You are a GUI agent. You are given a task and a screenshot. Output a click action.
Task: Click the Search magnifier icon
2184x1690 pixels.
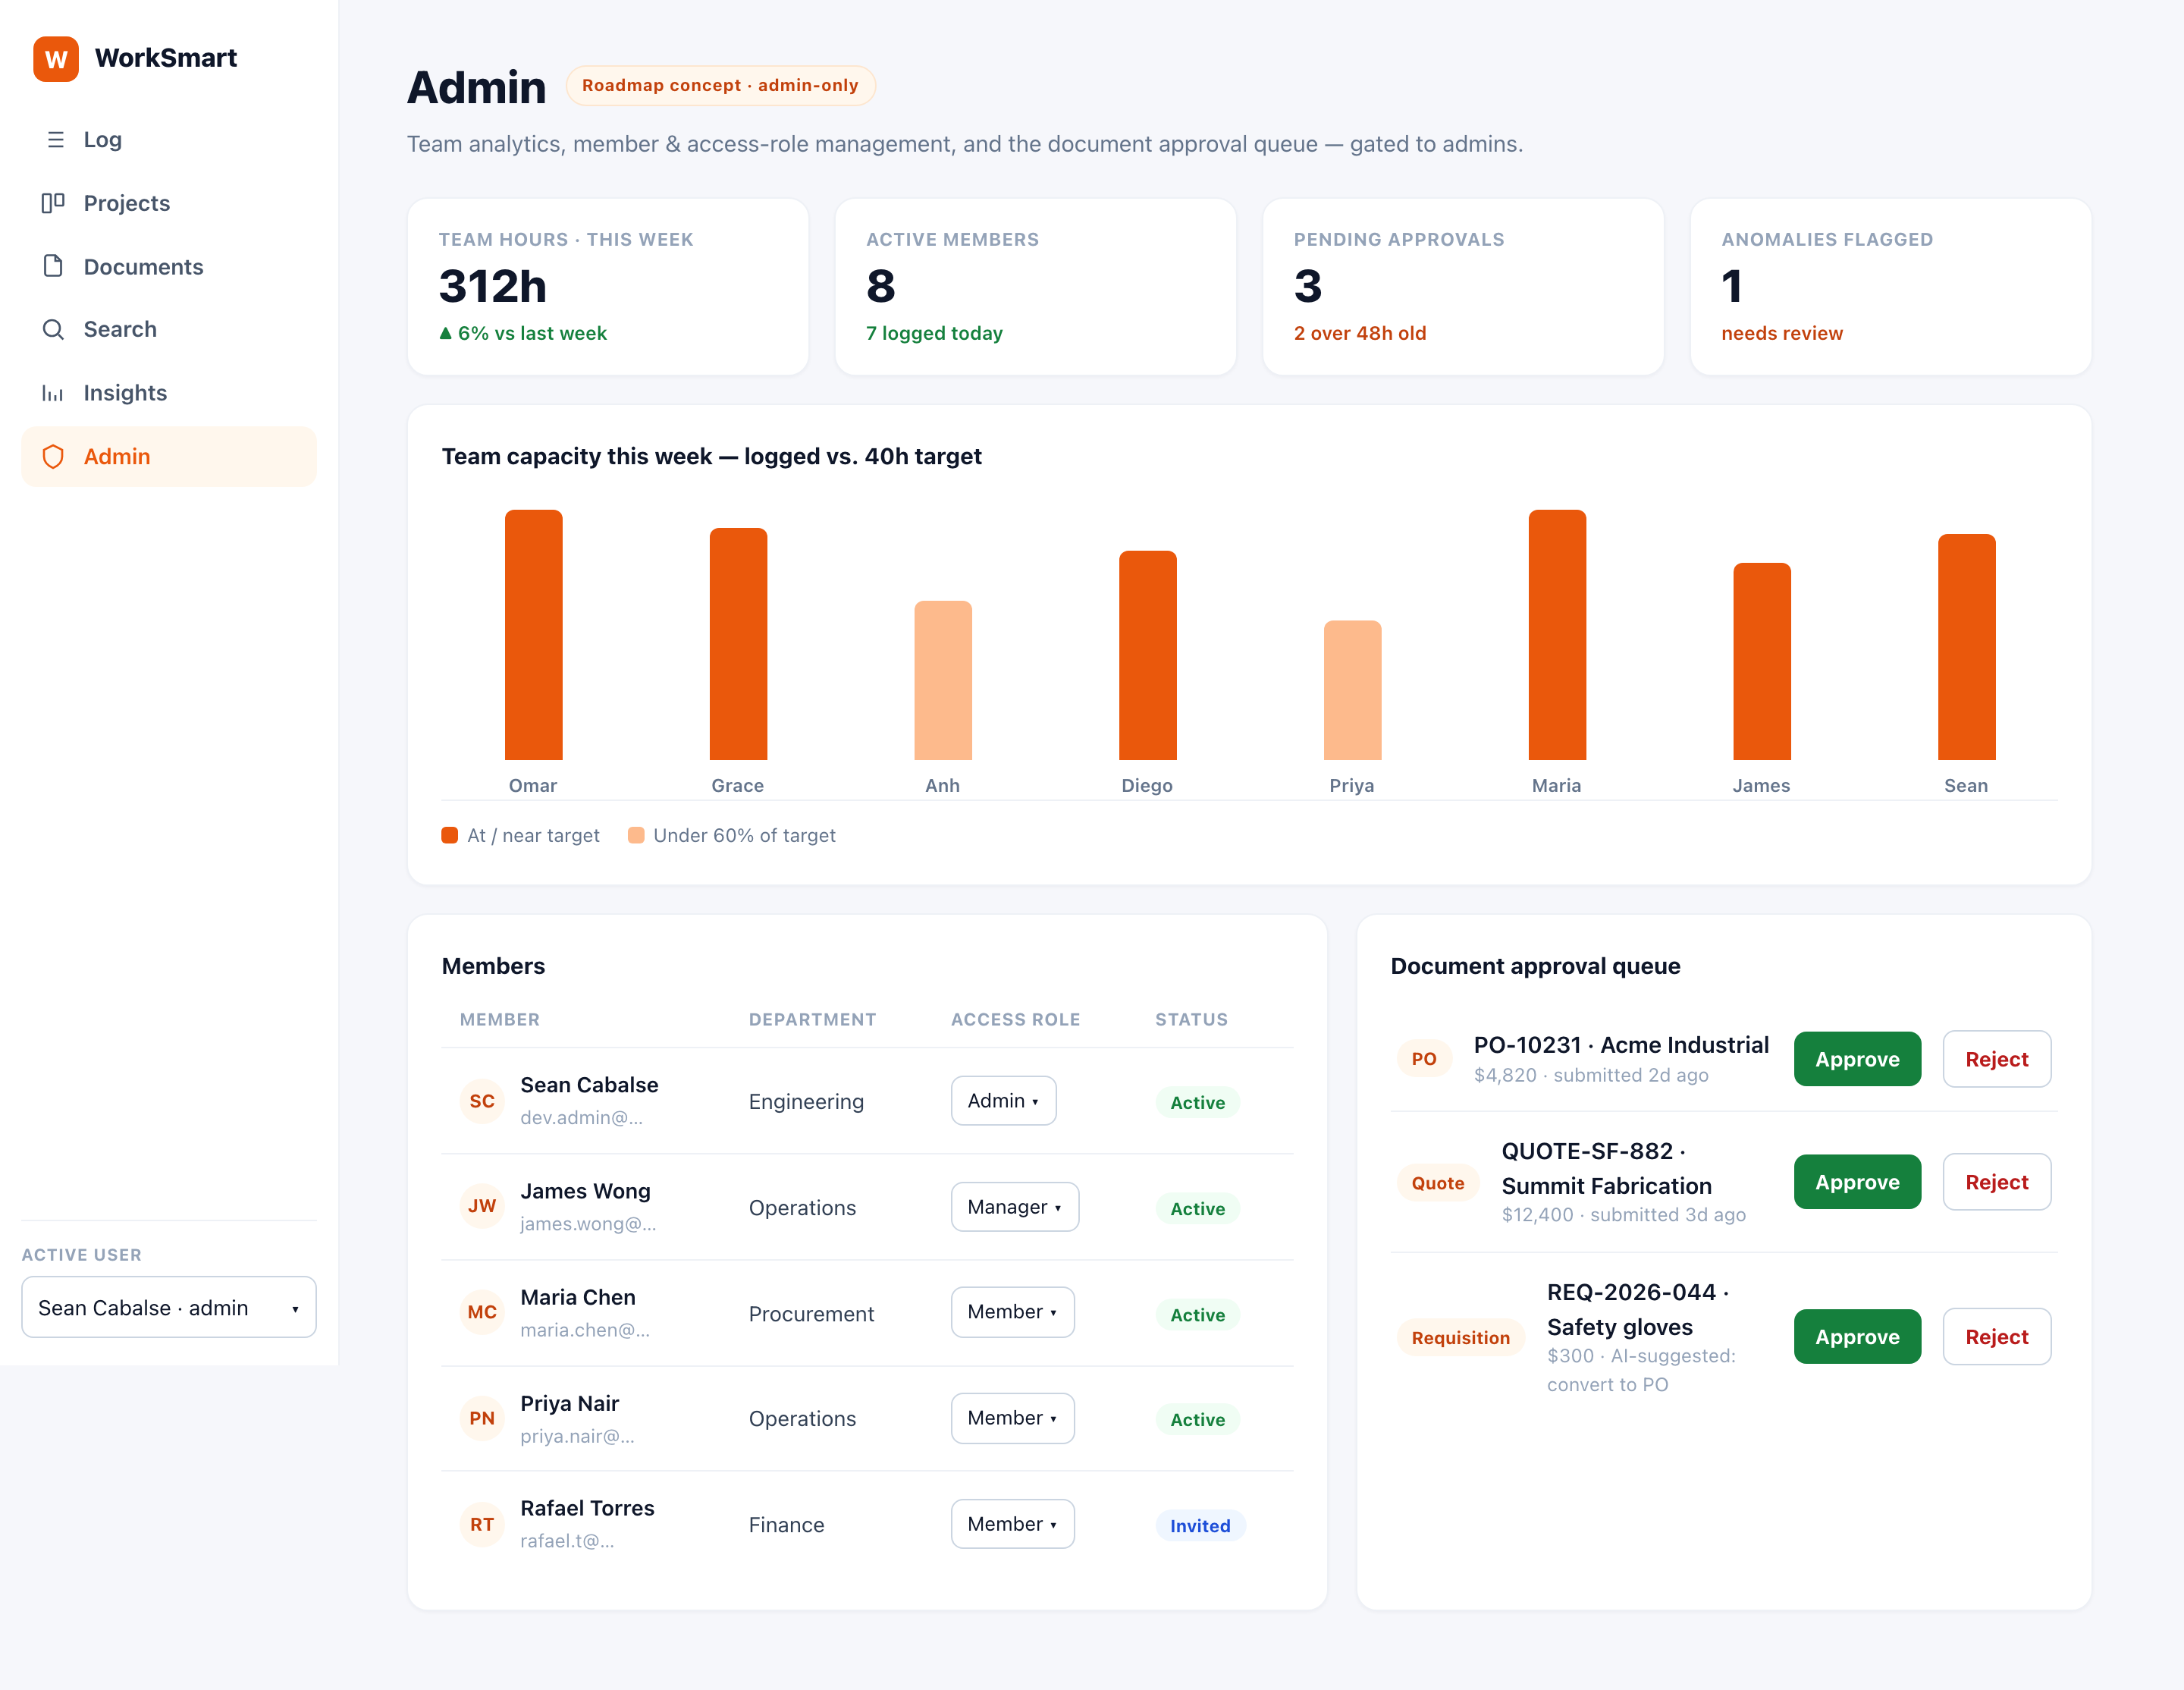tap(53, 329)
